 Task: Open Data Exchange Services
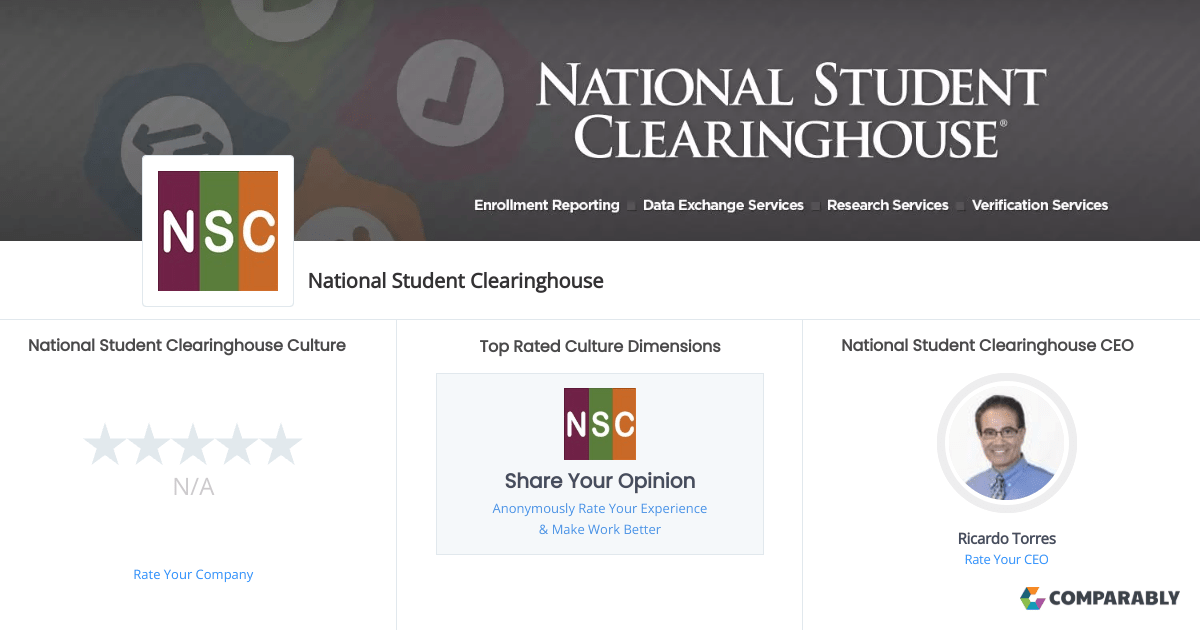723,205
